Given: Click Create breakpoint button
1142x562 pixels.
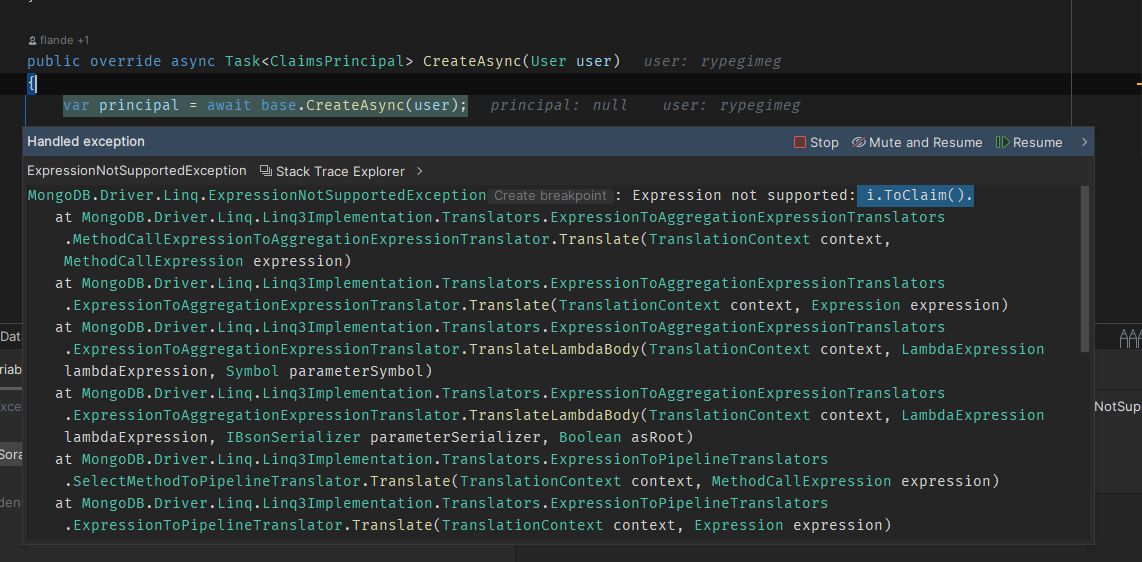Looking at the screenshot, I should click(x=550, y=196).
